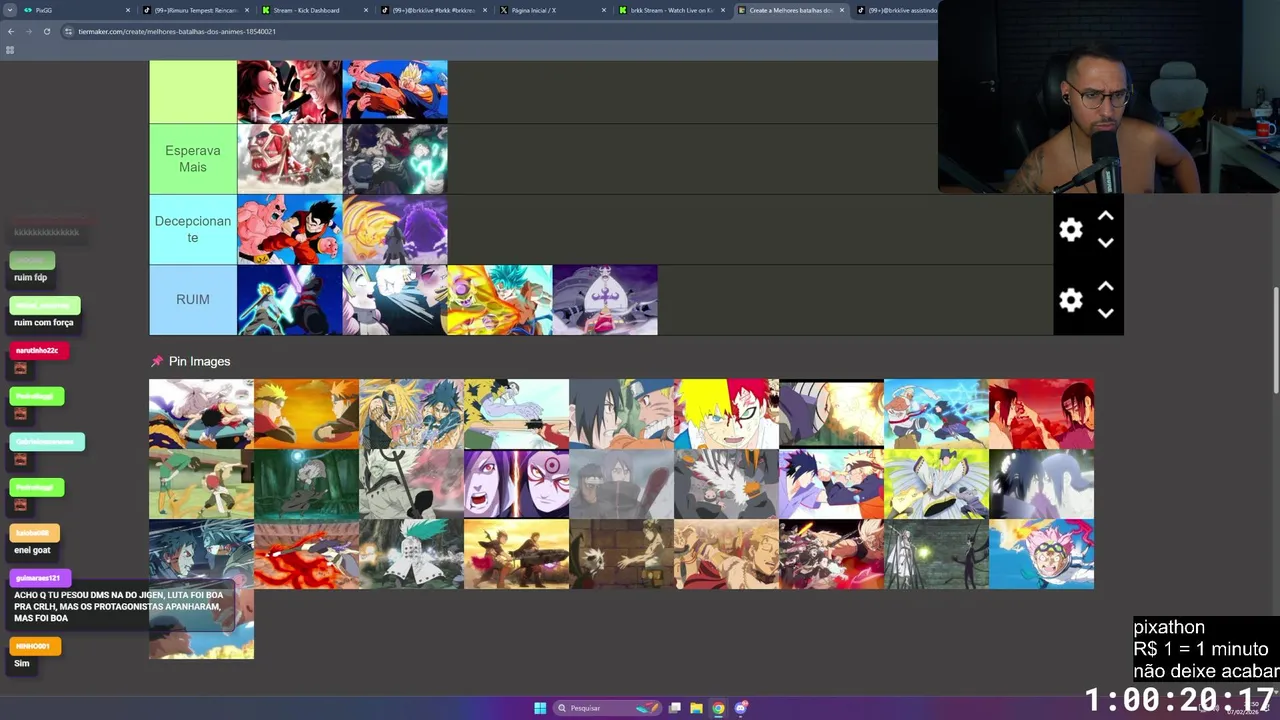Select the last image in RUIM row
Viewport: 1280px width, 720px height.
click(x=605, y=300)
